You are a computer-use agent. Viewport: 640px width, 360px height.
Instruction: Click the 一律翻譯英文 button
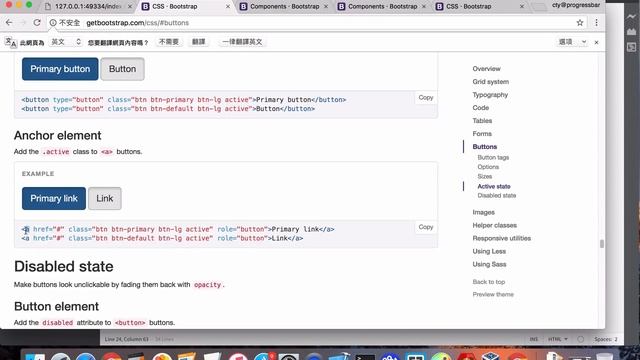tap(242, 42)
